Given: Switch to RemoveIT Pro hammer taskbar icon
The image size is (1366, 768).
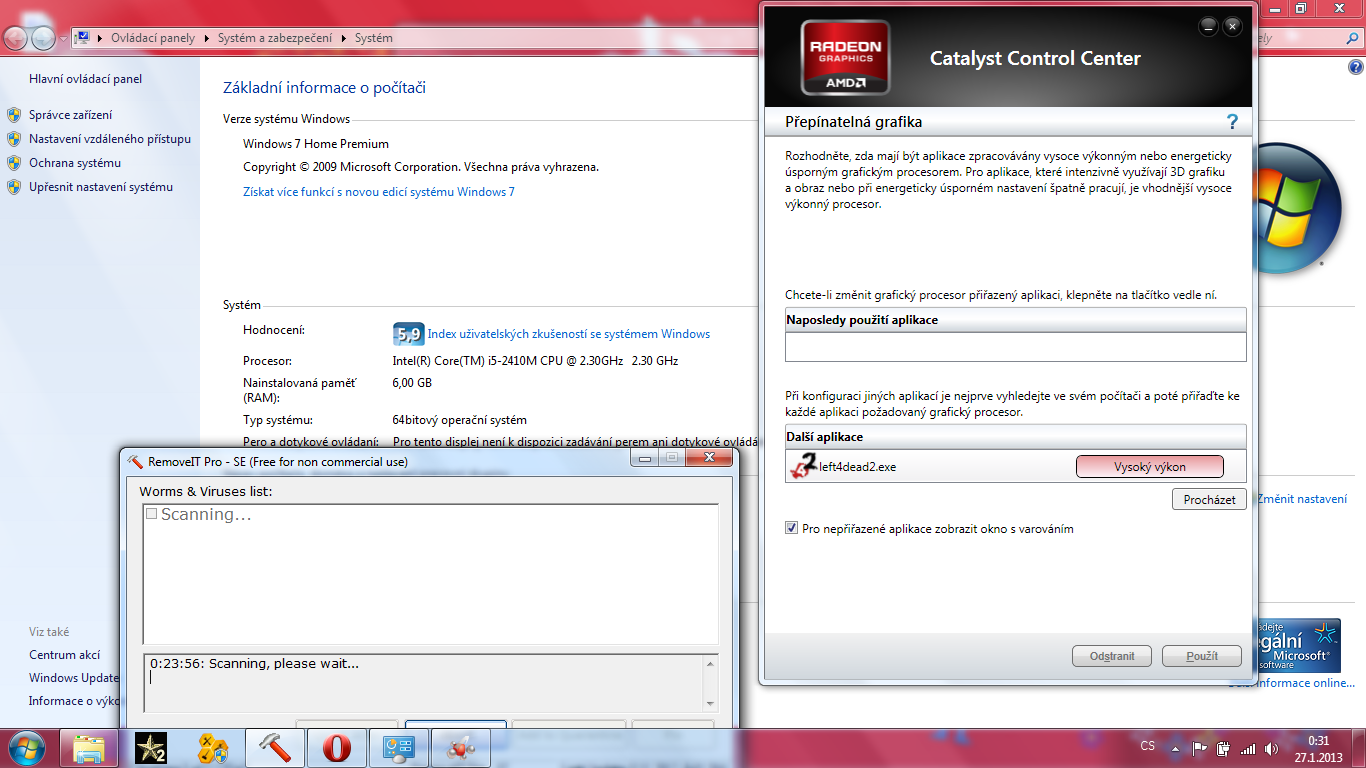Looking at the screenshot, I should (275, 748).
